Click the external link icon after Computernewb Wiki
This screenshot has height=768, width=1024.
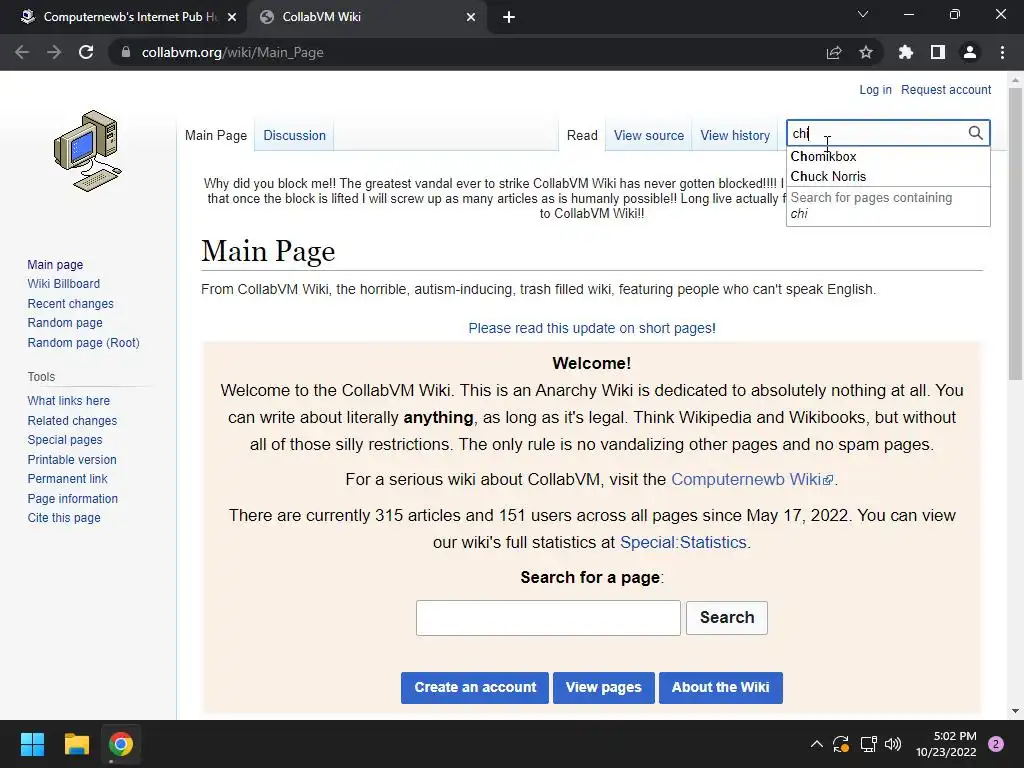coord(828,480)
